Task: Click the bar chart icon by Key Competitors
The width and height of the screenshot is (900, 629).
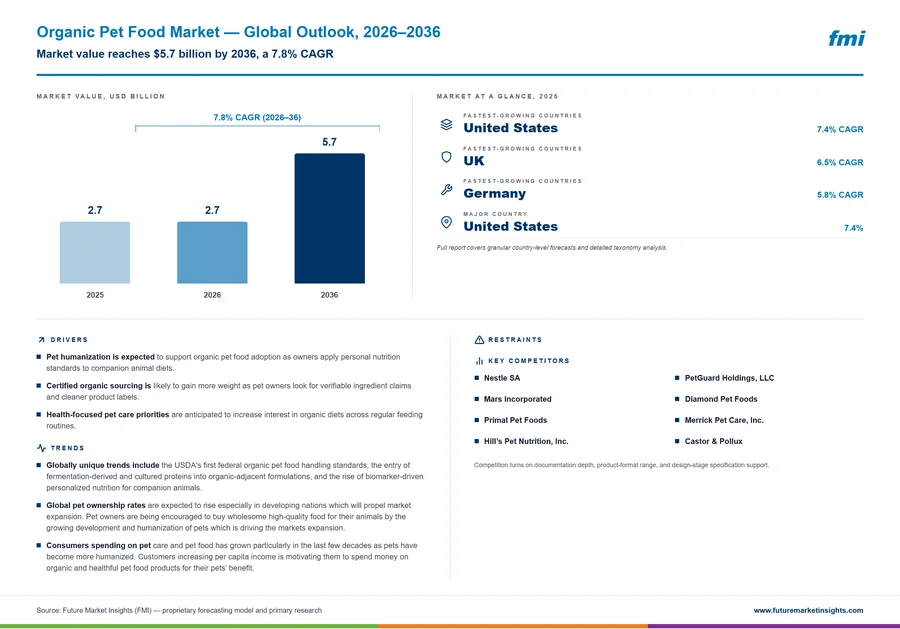Action: pyautogui.click(x=479, y=361)
